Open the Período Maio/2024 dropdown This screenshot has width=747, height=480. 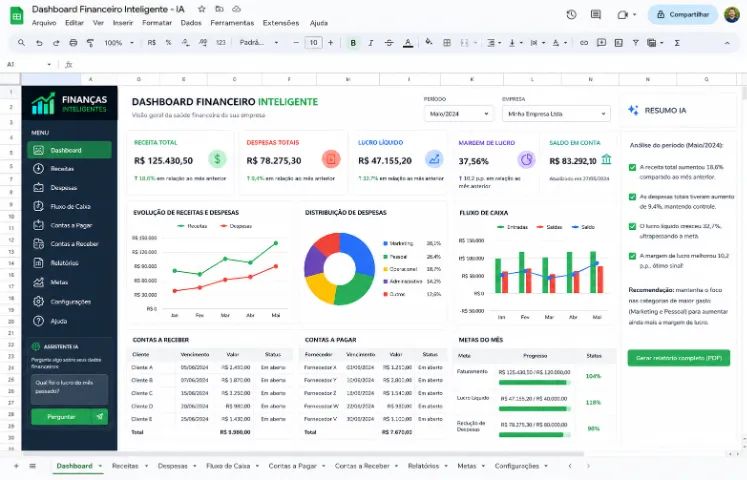pos(458,114)
